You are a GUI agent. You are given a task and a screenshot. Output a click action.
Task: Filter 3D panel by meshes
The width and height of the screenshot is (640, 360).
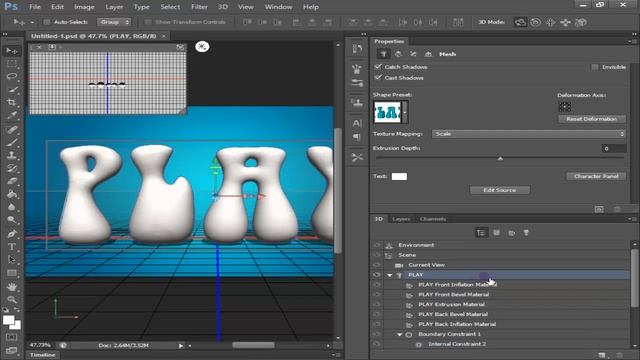[496, 233]
